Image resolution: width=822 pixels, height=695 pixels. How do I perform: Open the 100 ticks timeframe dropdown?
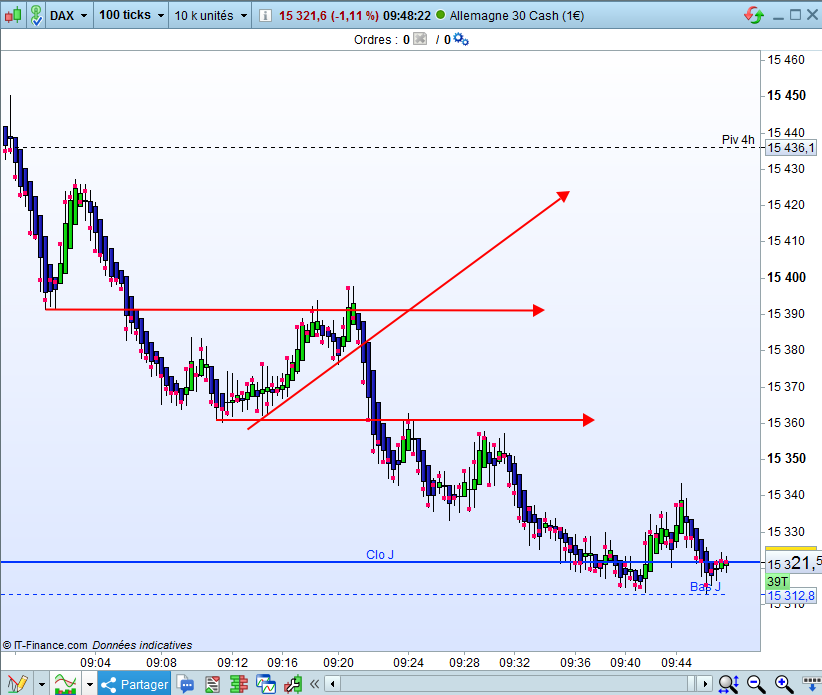coord(131,15)
